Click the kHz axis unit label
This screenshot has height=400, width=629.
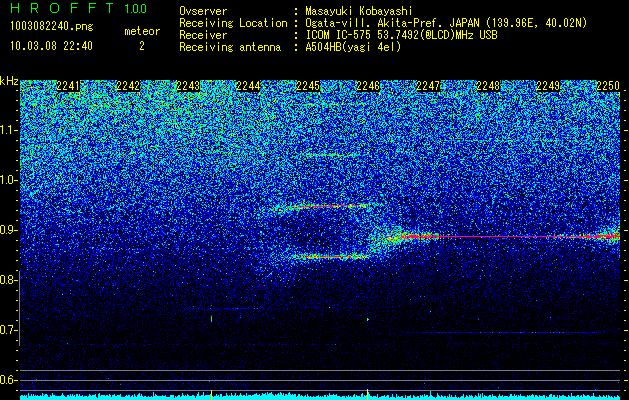point(9,81)
